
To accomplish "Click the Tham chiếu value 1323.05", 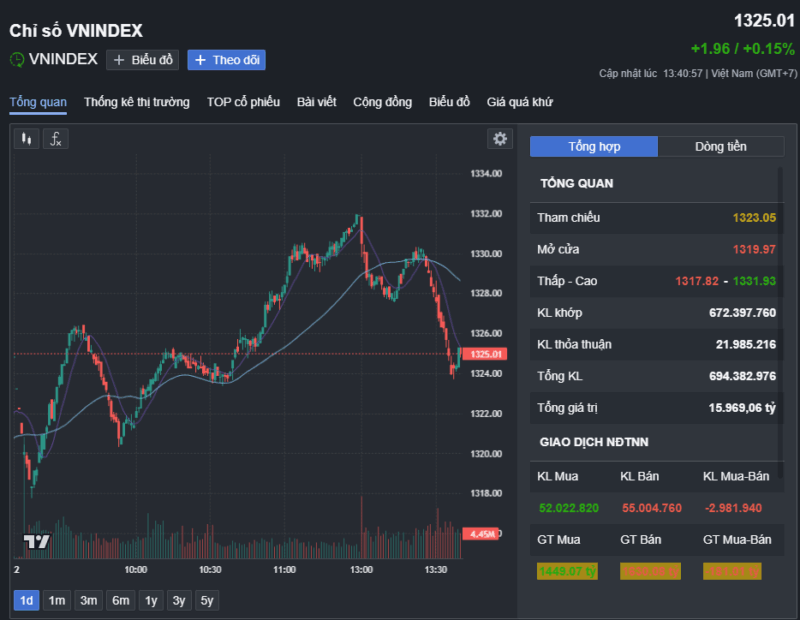I will (x=754, y=218).
